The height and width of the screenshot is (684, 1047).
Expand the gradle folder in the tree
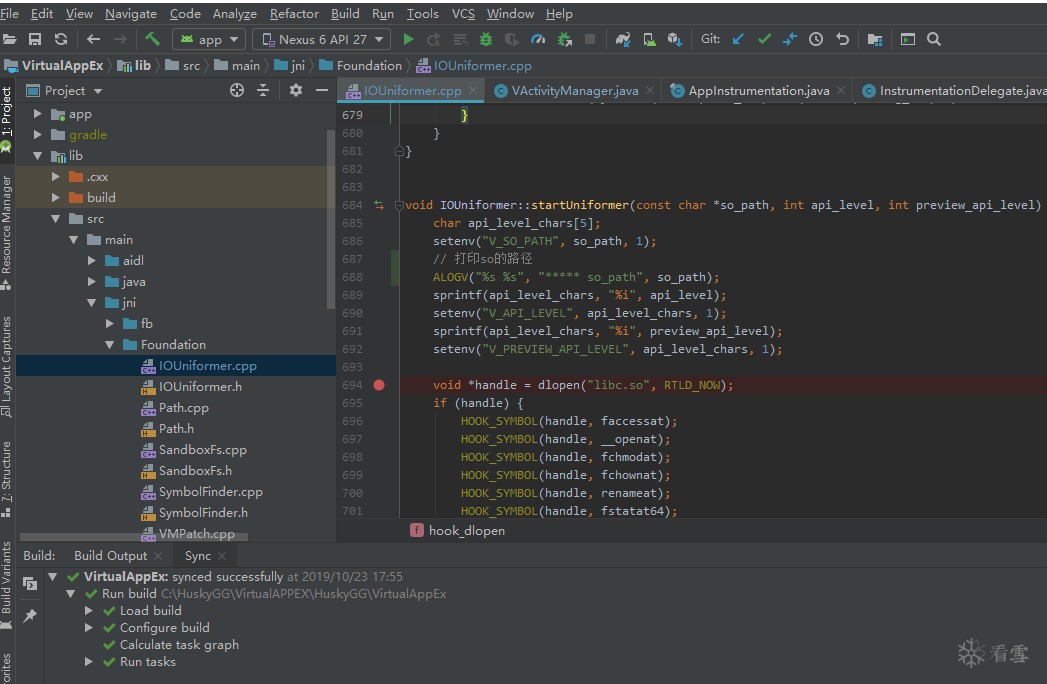point(38,135)
